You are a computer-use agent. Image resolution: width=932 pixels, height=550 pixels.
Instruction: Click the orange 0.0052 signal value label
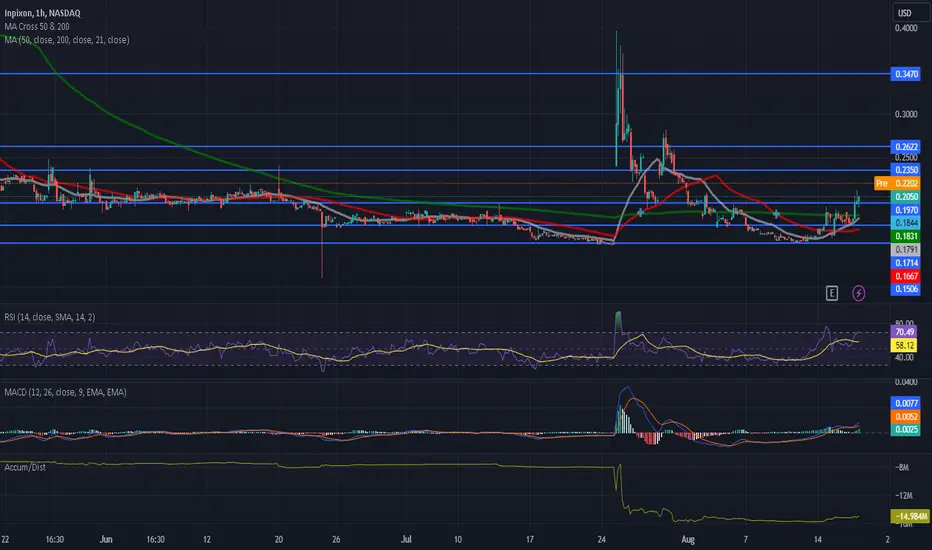906,416
